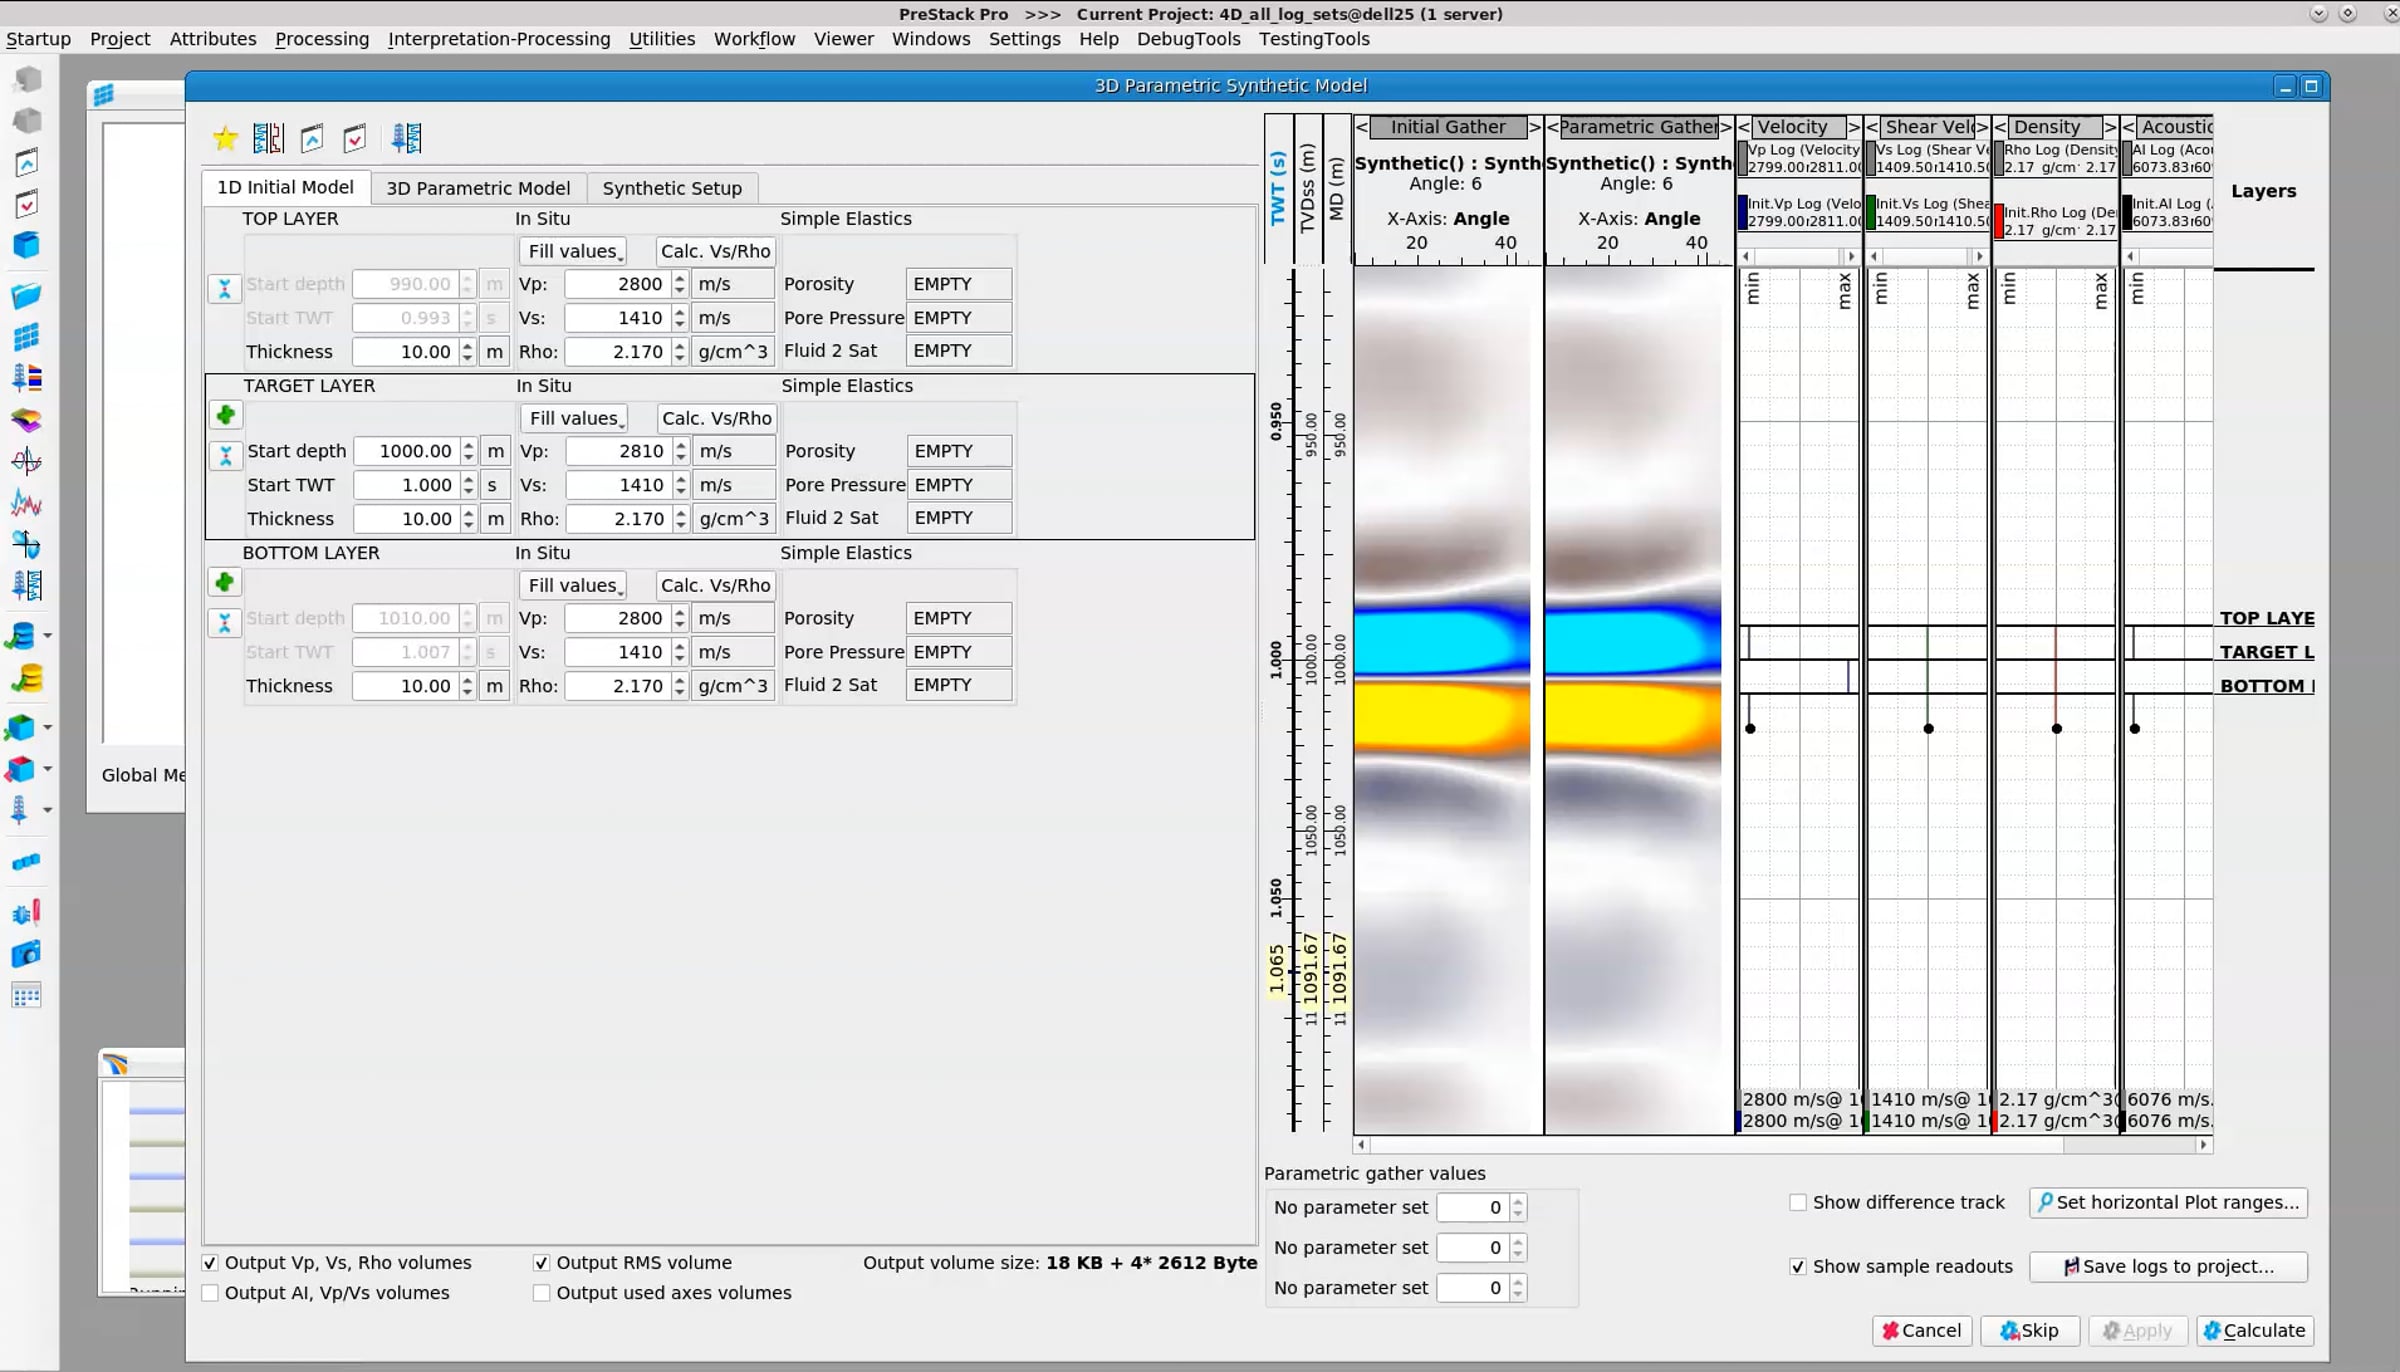Click the load session window icon in dialog toolbar
2400x1372 pixels.
point(312,138)
